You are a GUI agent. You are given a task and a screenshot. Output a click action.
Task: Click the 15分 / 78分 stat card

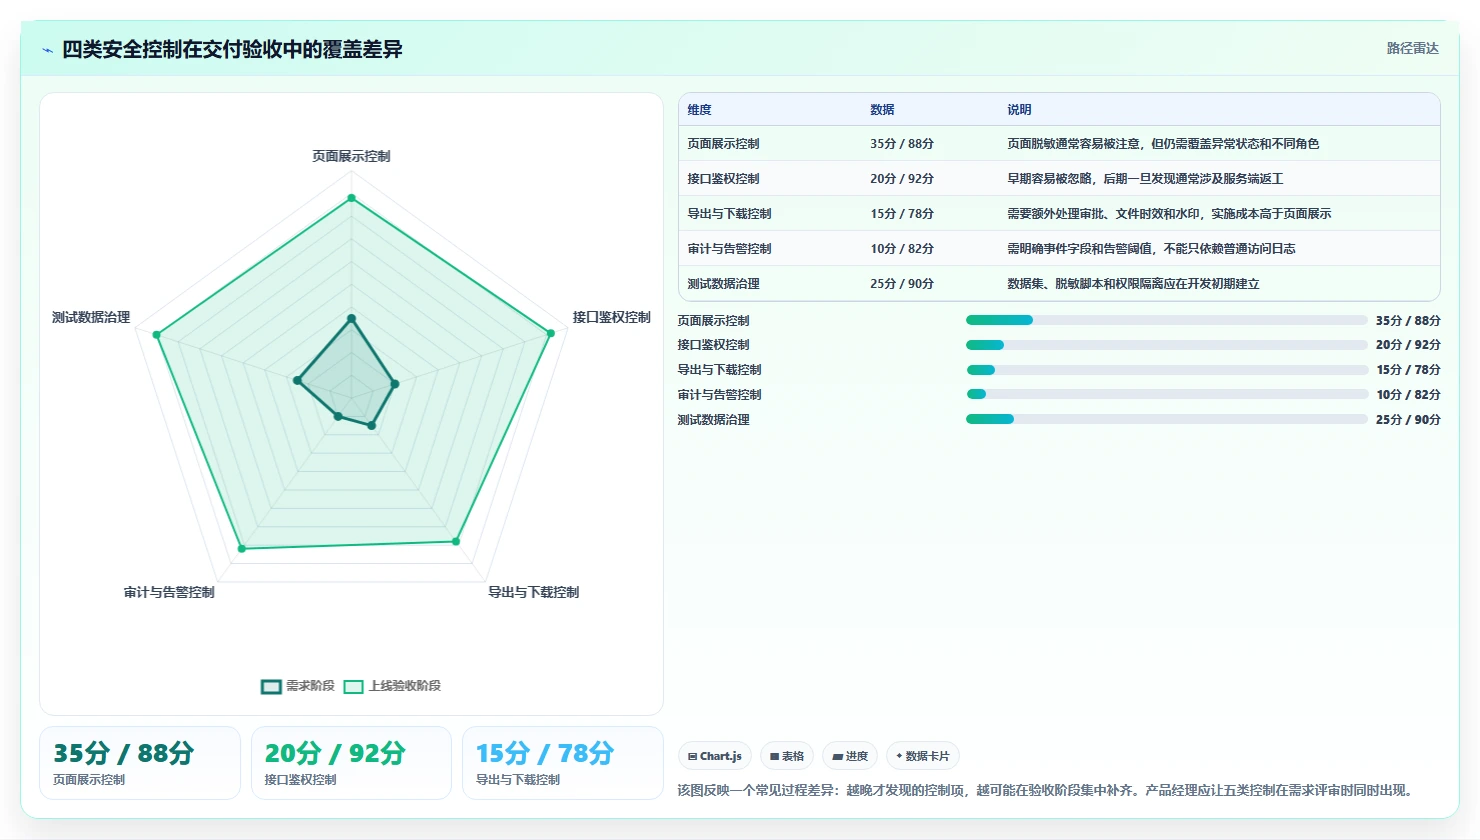click(562, 763)
